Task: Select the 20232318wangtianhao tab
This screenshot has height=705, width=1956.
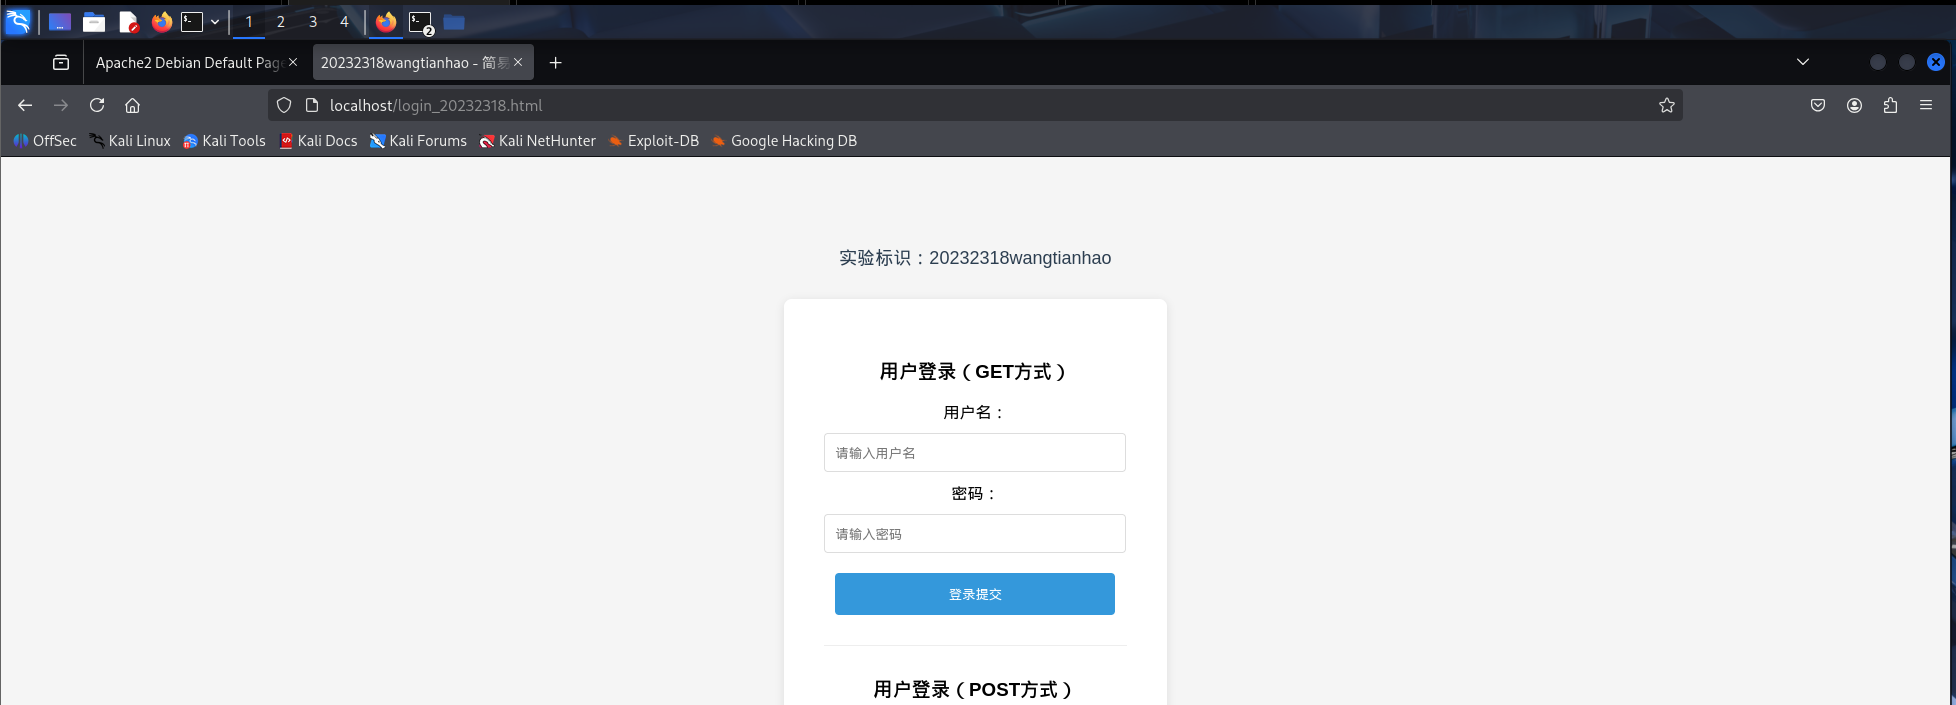Action: point(414,62)
